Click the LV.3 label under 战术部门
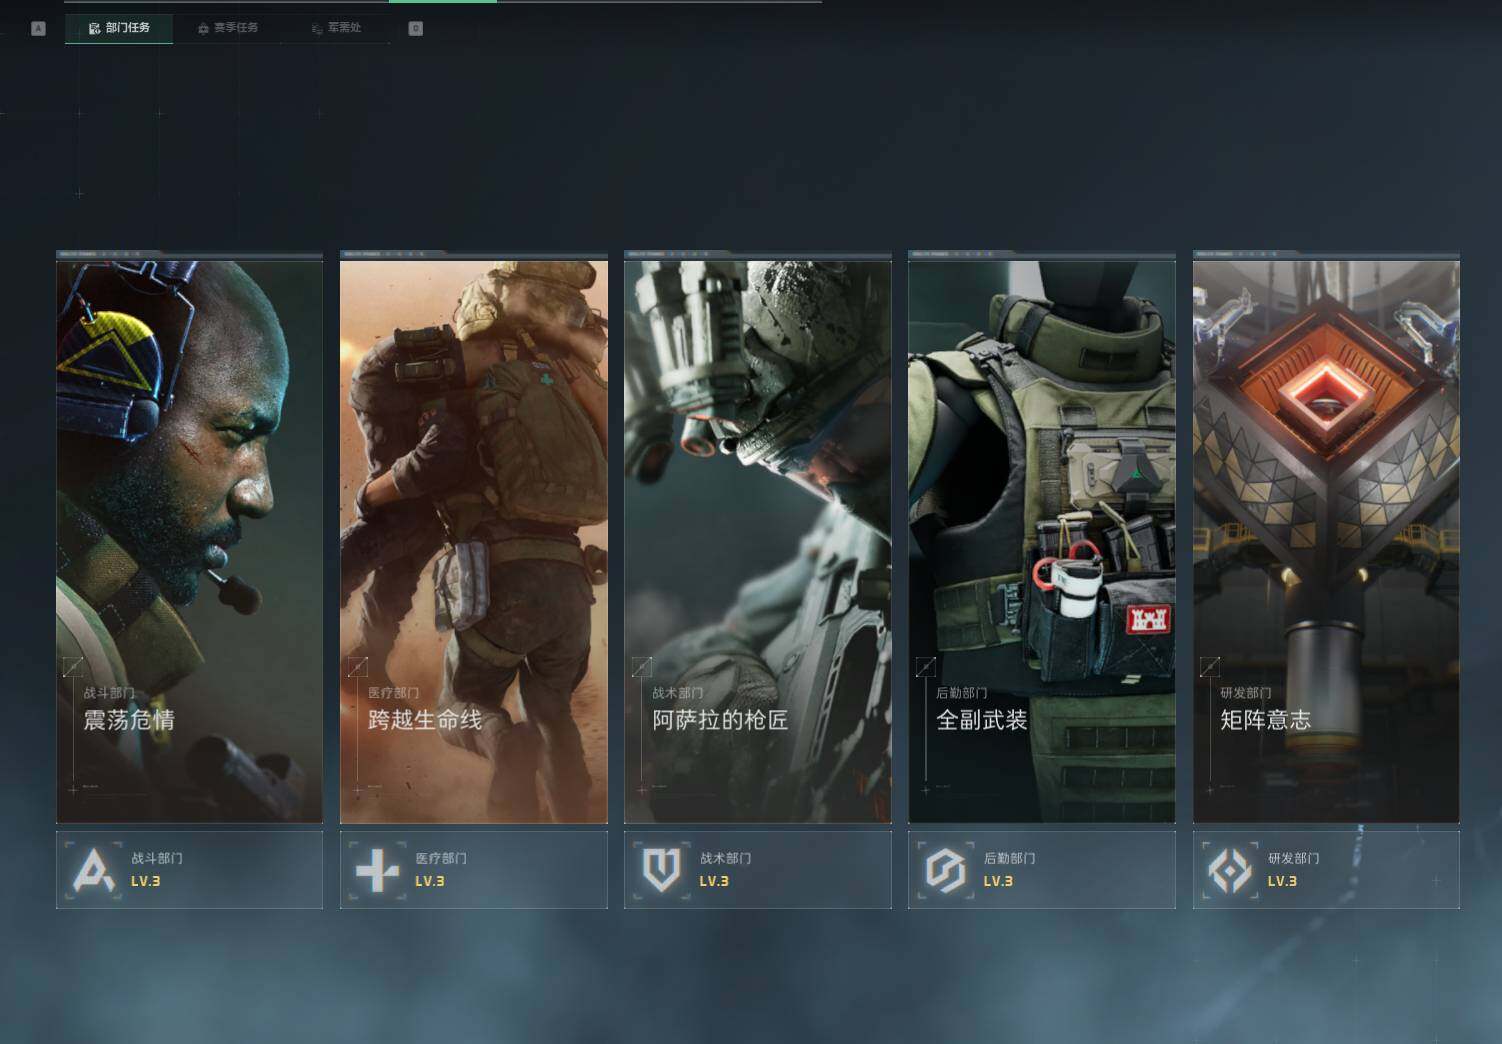This screenshot has height=1044, width=1502. (x=714, y=881)
